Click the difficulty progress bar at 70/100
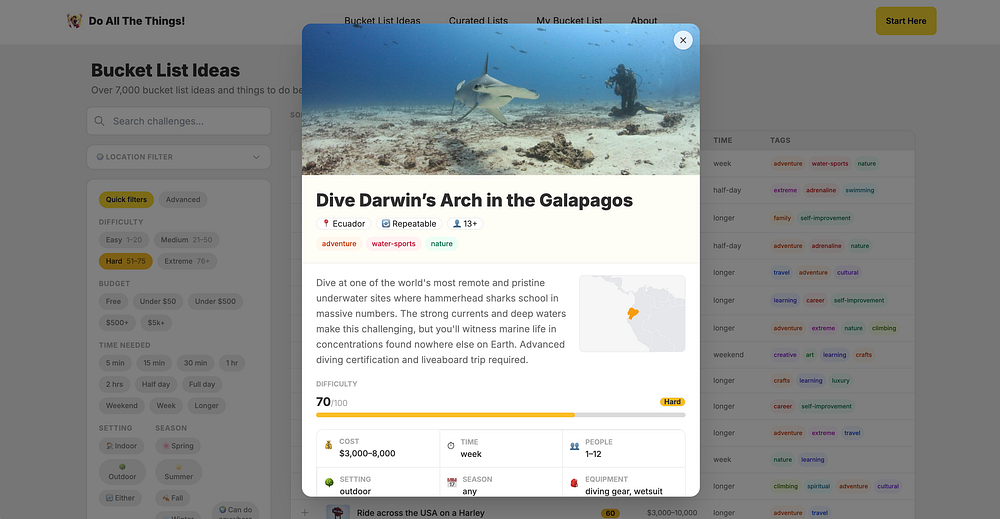 501,415
